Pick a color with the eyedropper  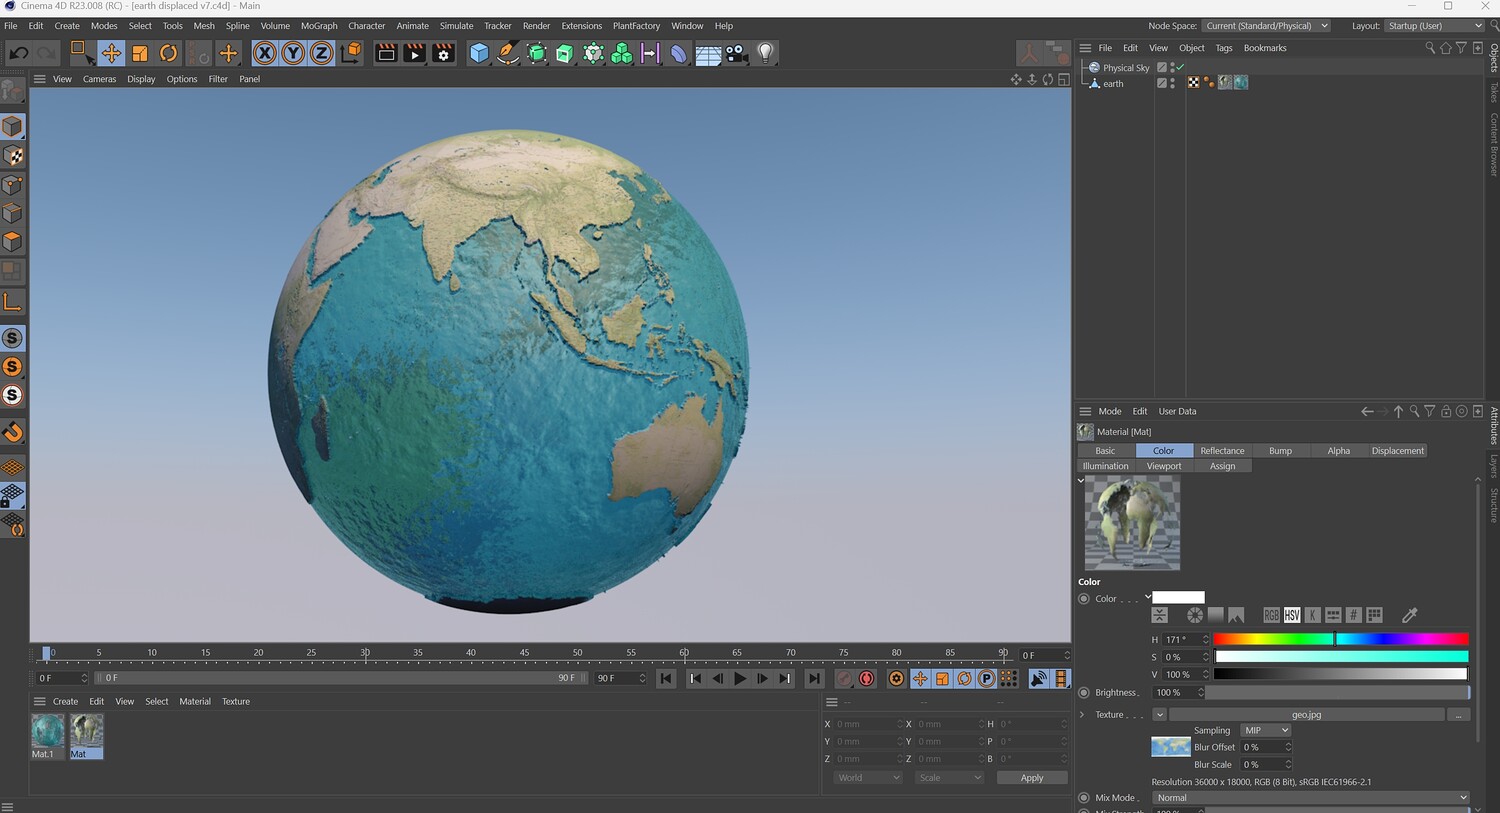tap(1410, 615)
